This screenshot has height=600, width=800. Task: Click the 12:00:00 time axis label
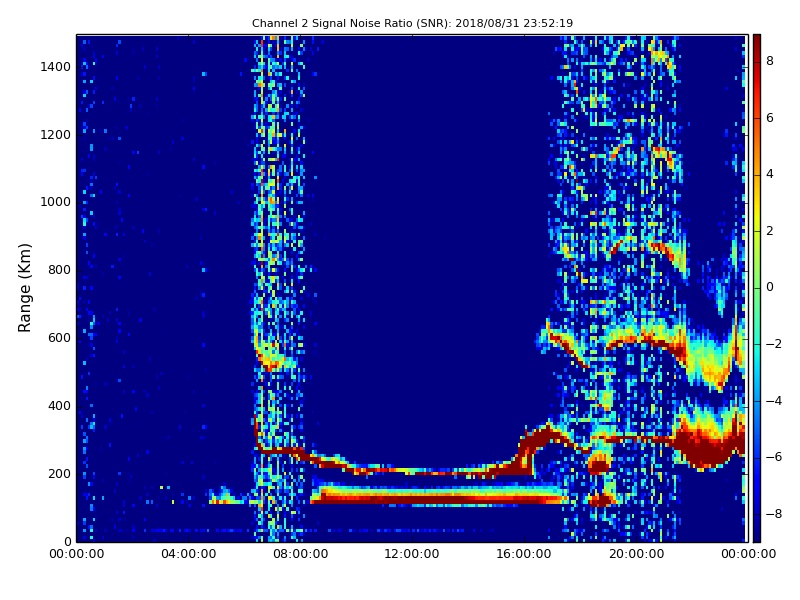coord(412,554)
